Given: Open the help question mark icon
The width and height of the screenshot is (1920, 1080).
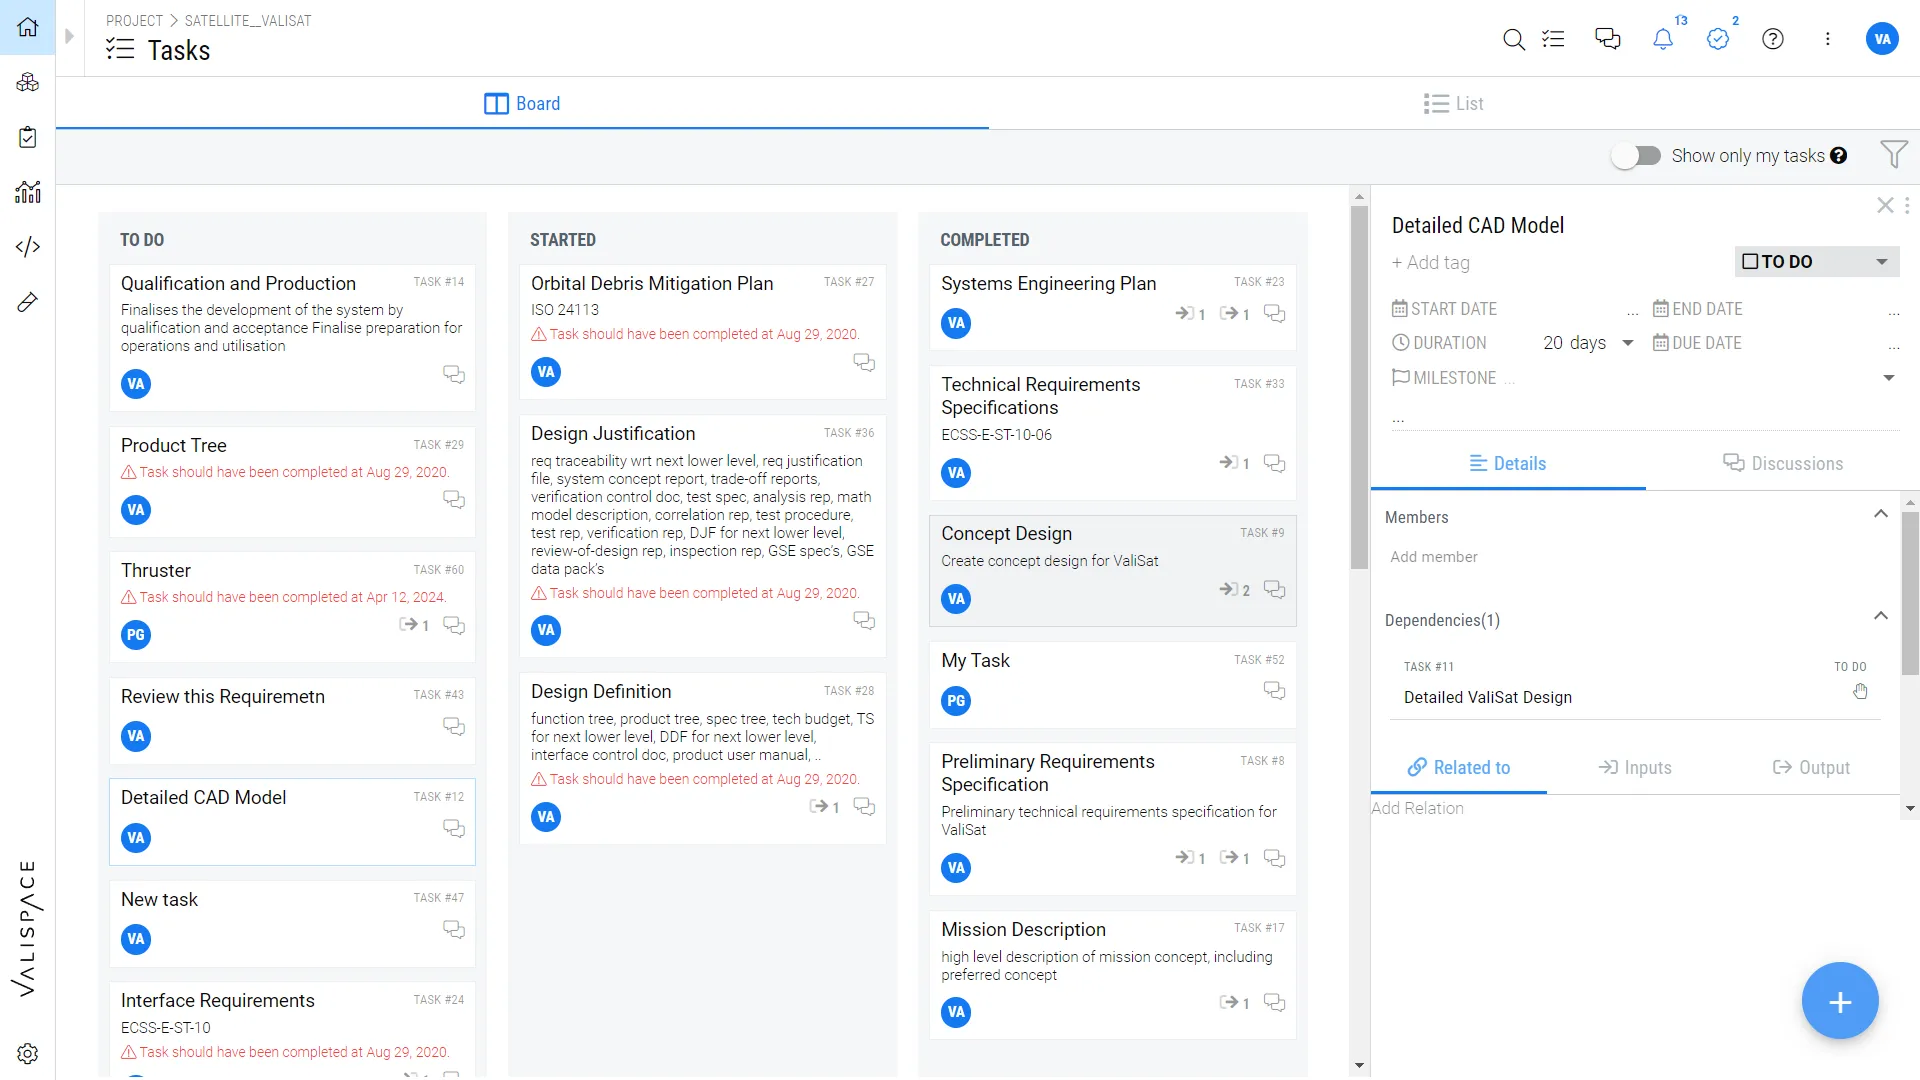Looking at the screenshot, I should (1772, 39).
